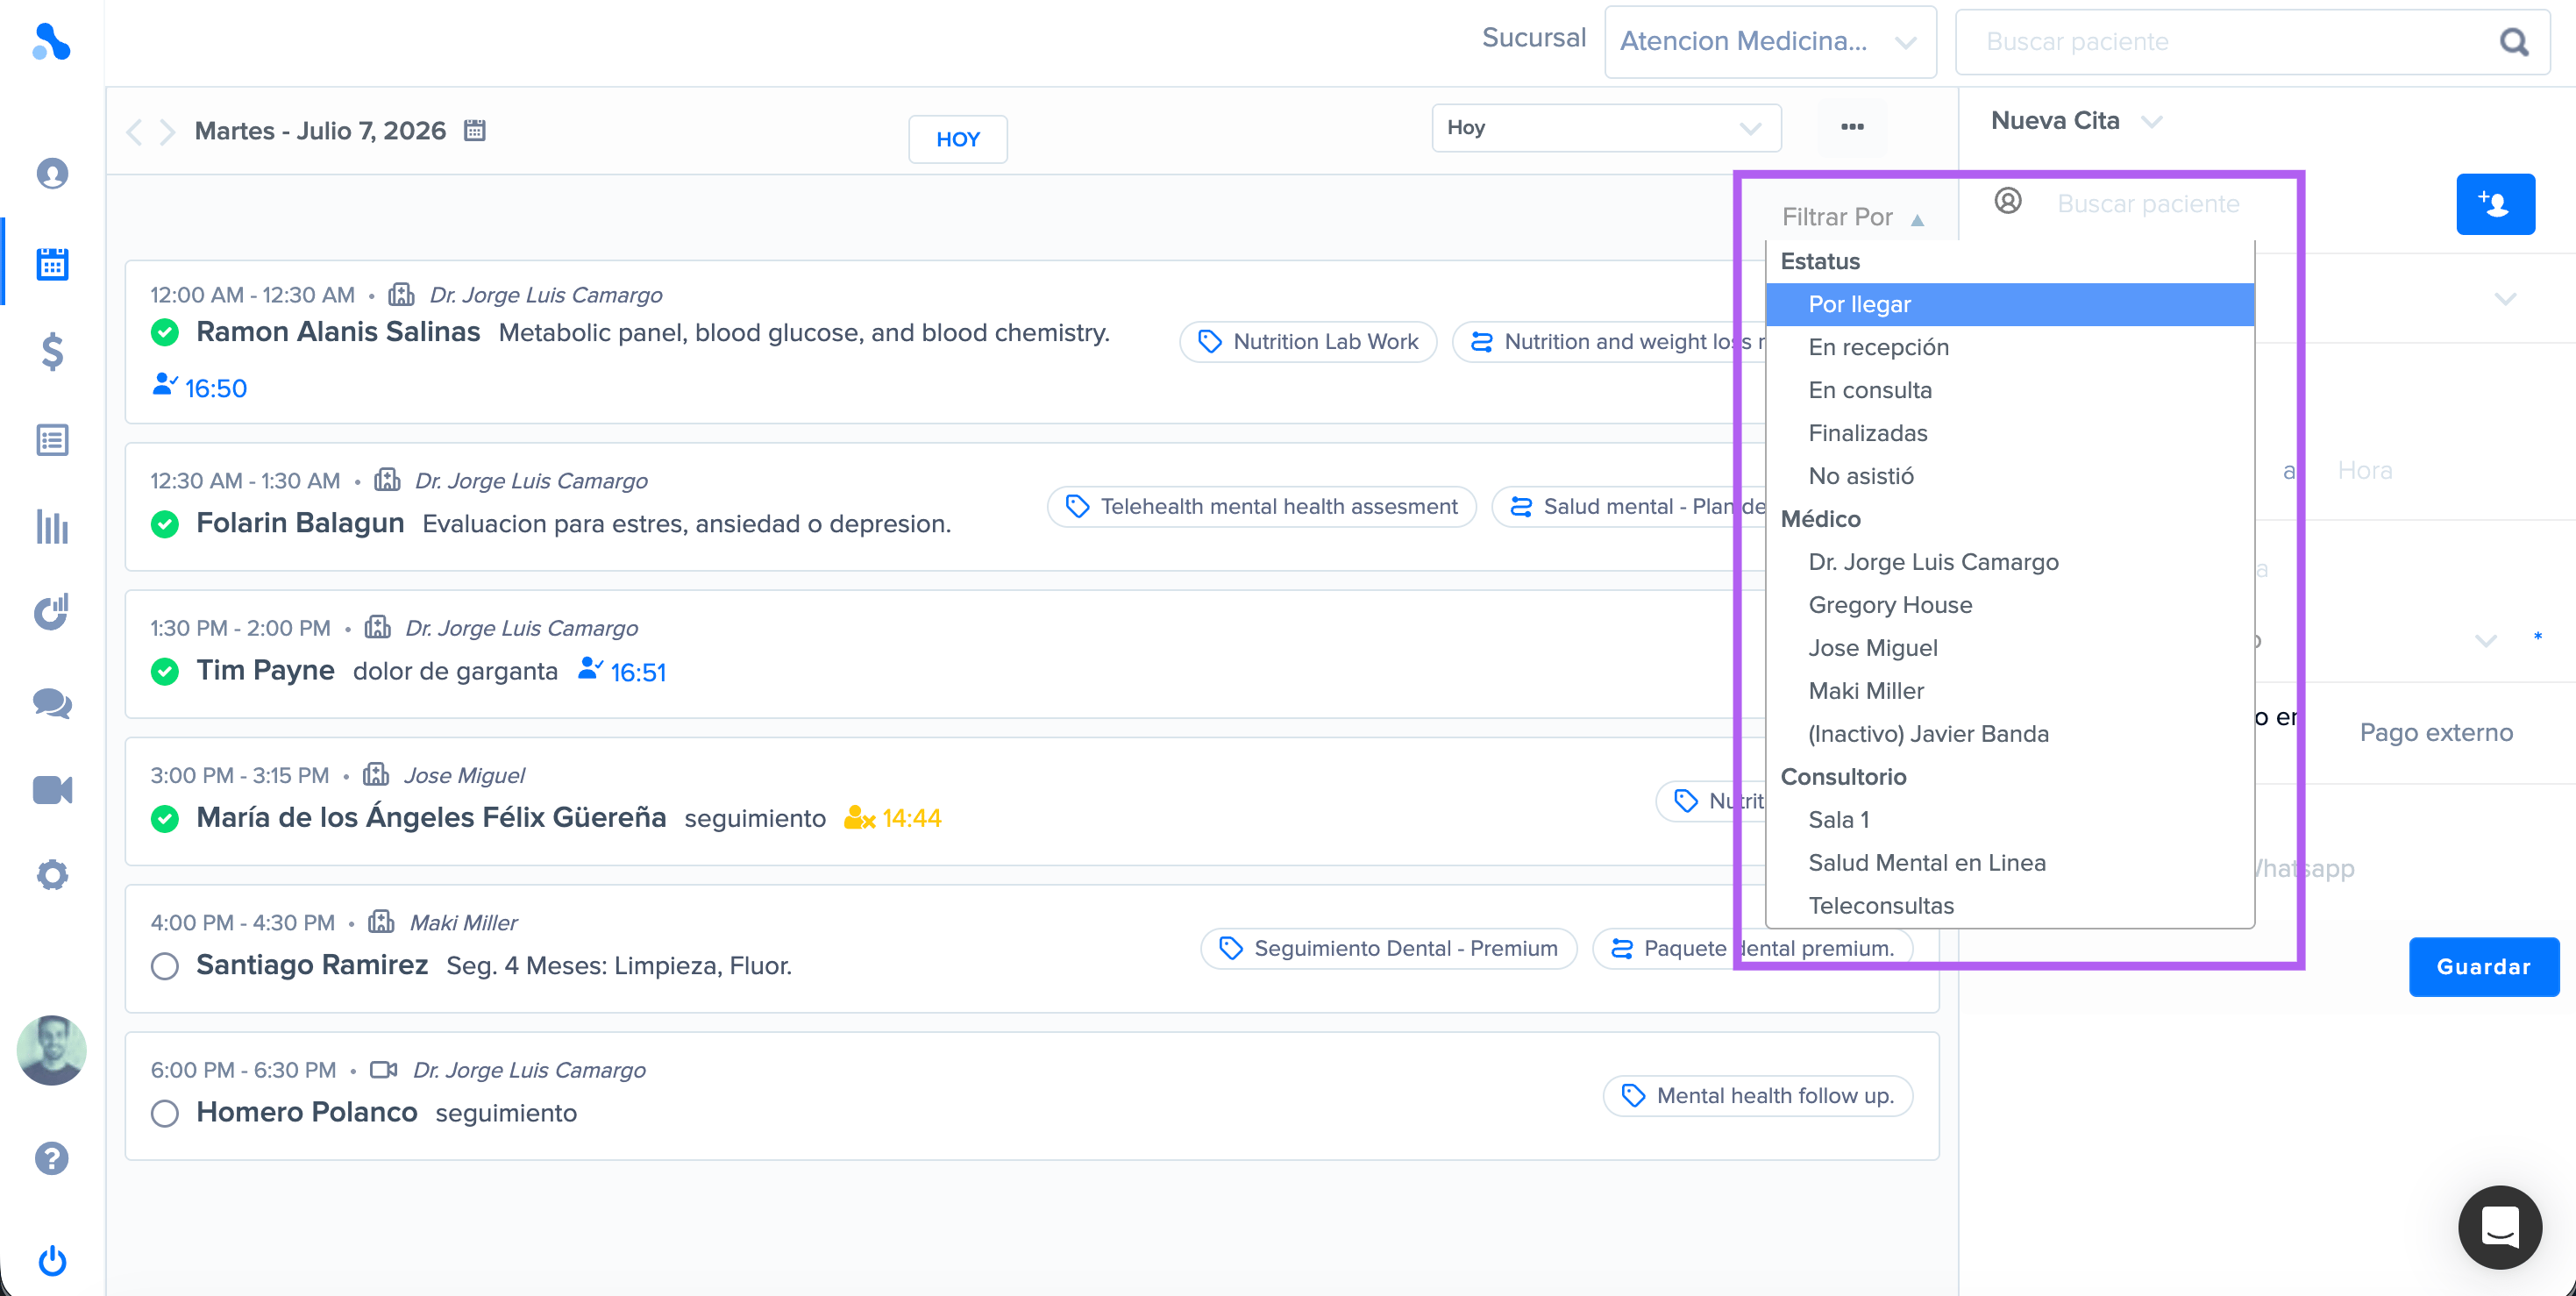Select the Por llegar status filter
The image size is (2576, 1296).
pos(2009,304)
